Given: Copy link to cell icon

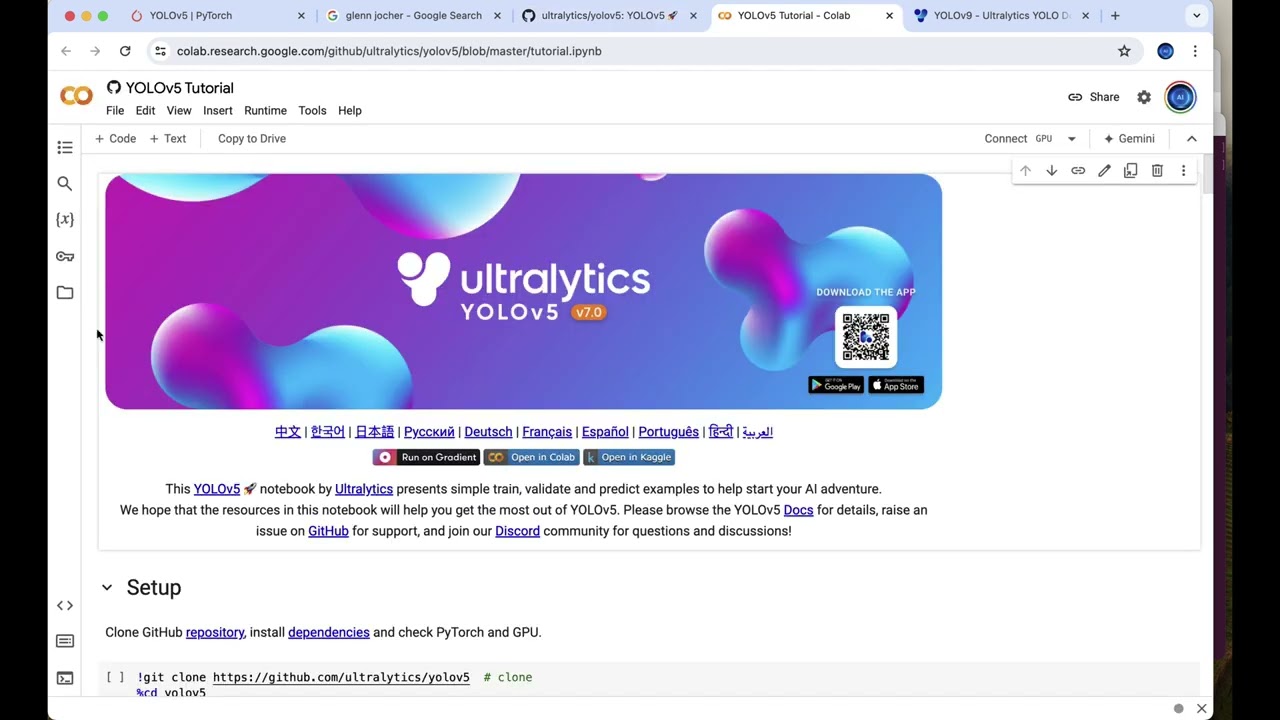Looking at the screenshot, I should (x=1078, y=171).
